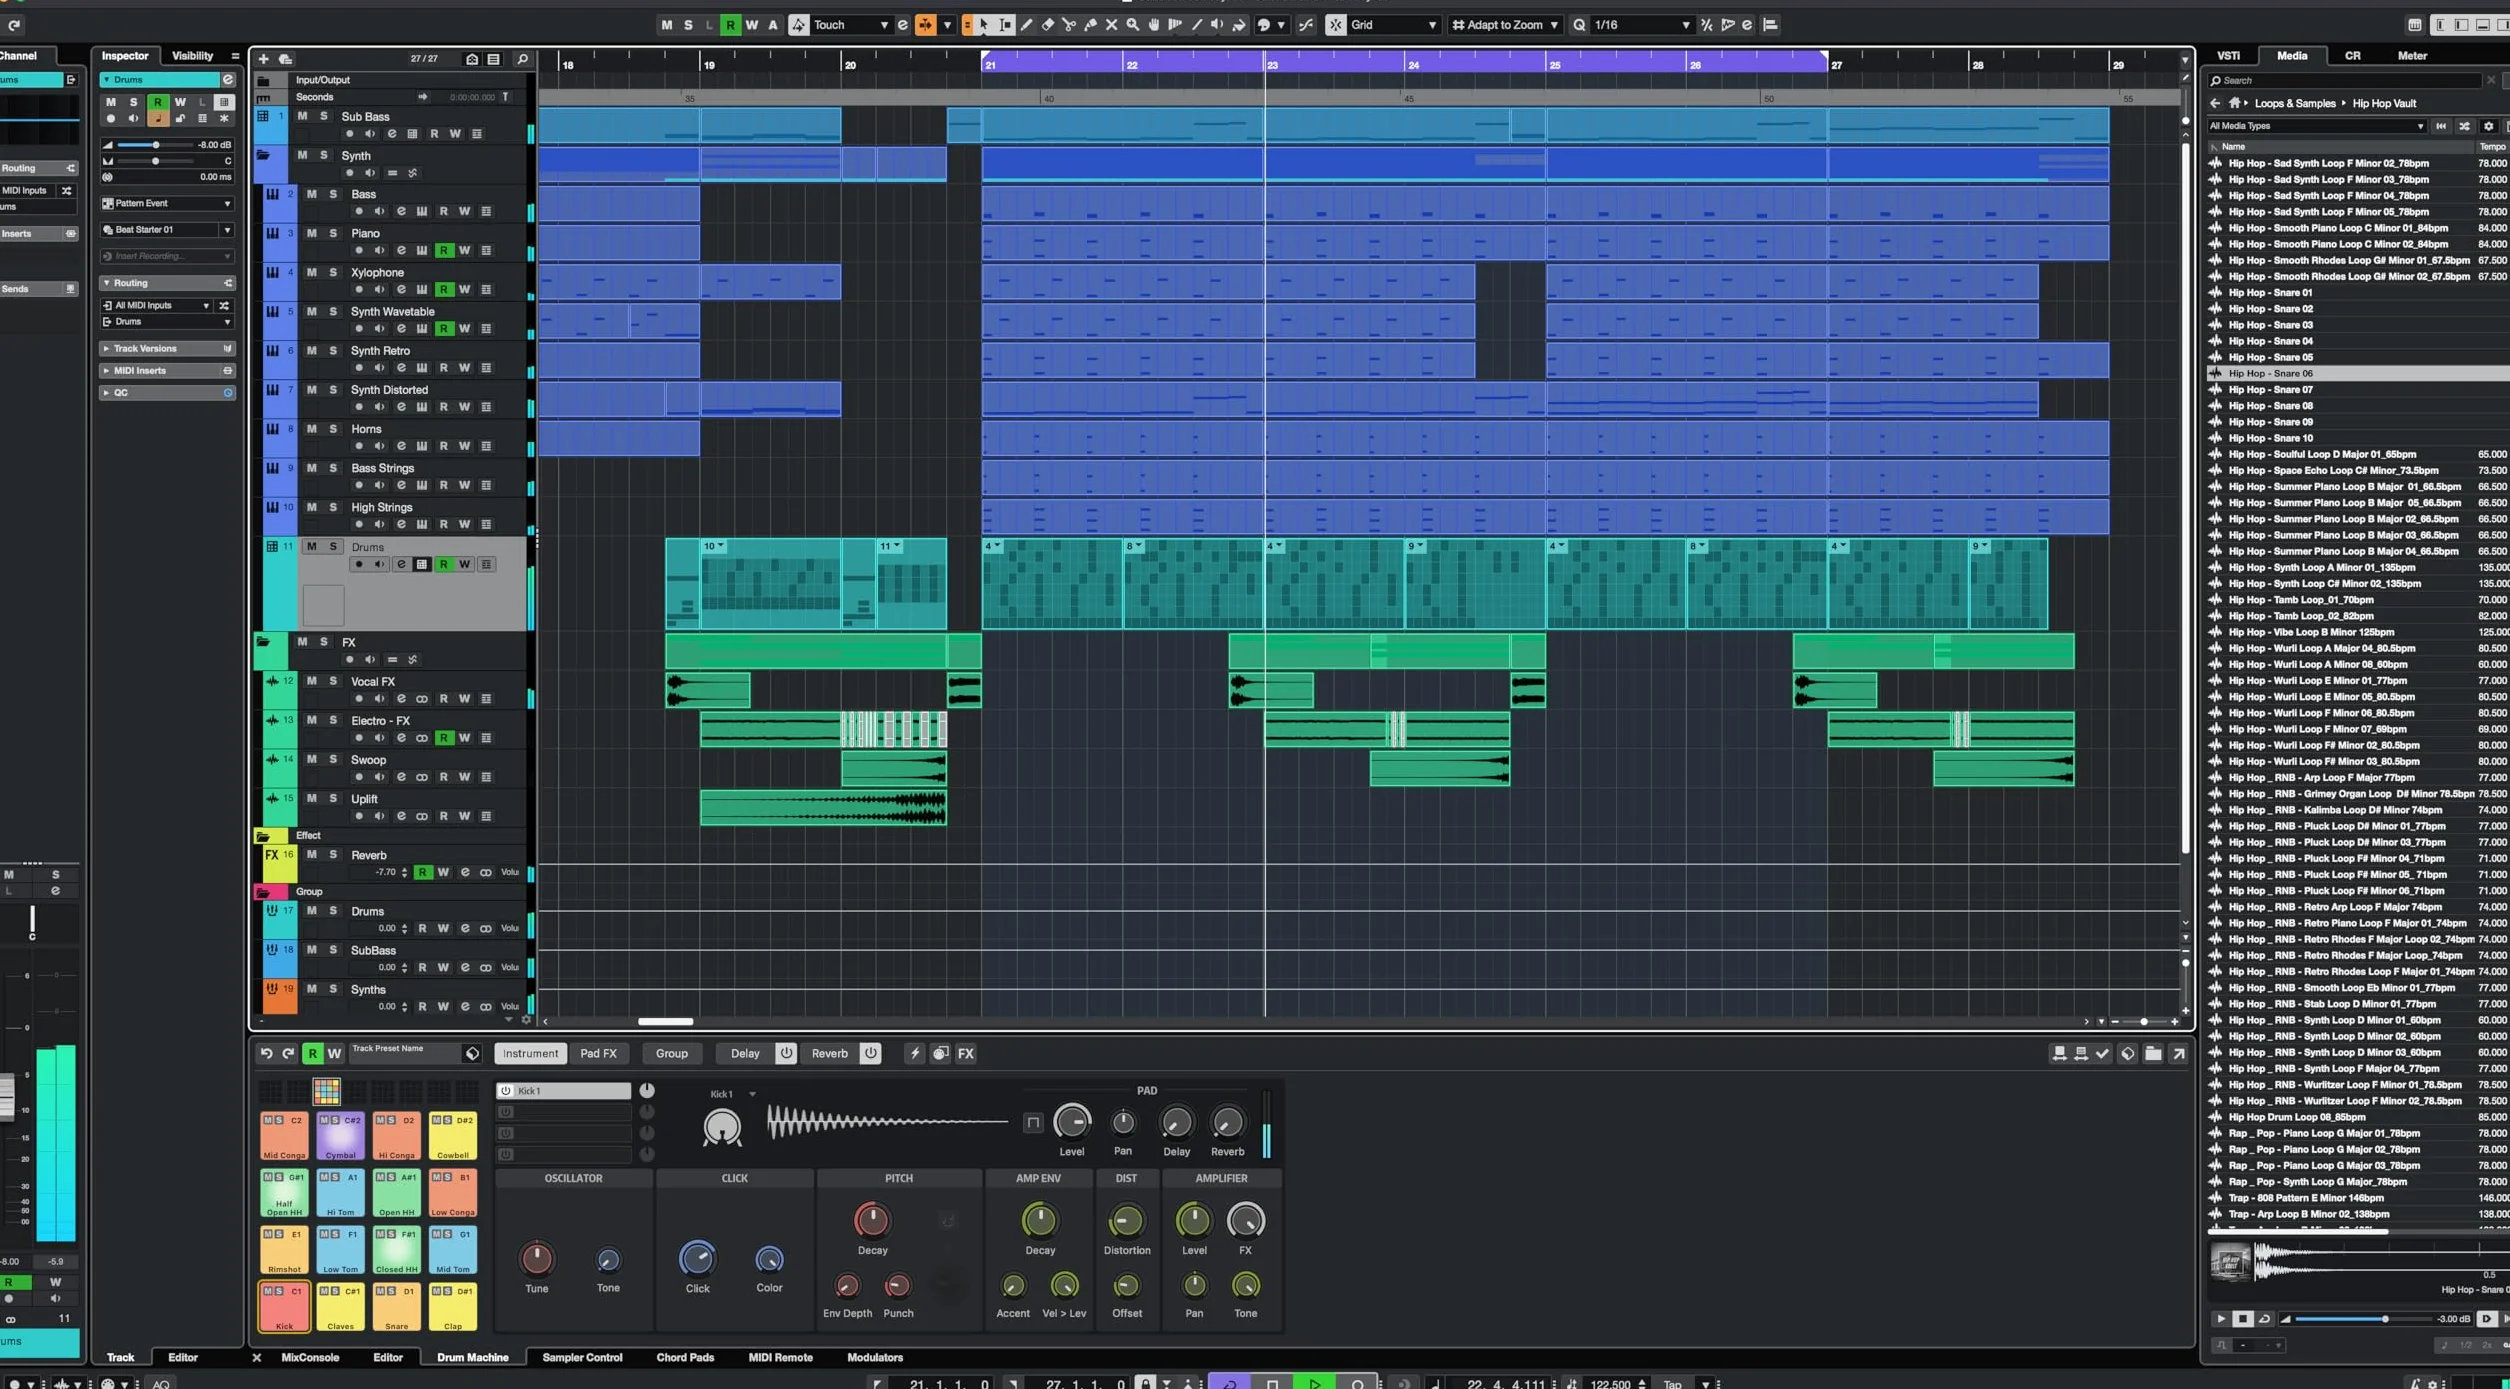Screen dimensions: 2510x1389
Task: Select the Draw pencil tool
Action: pos(1027,25)
